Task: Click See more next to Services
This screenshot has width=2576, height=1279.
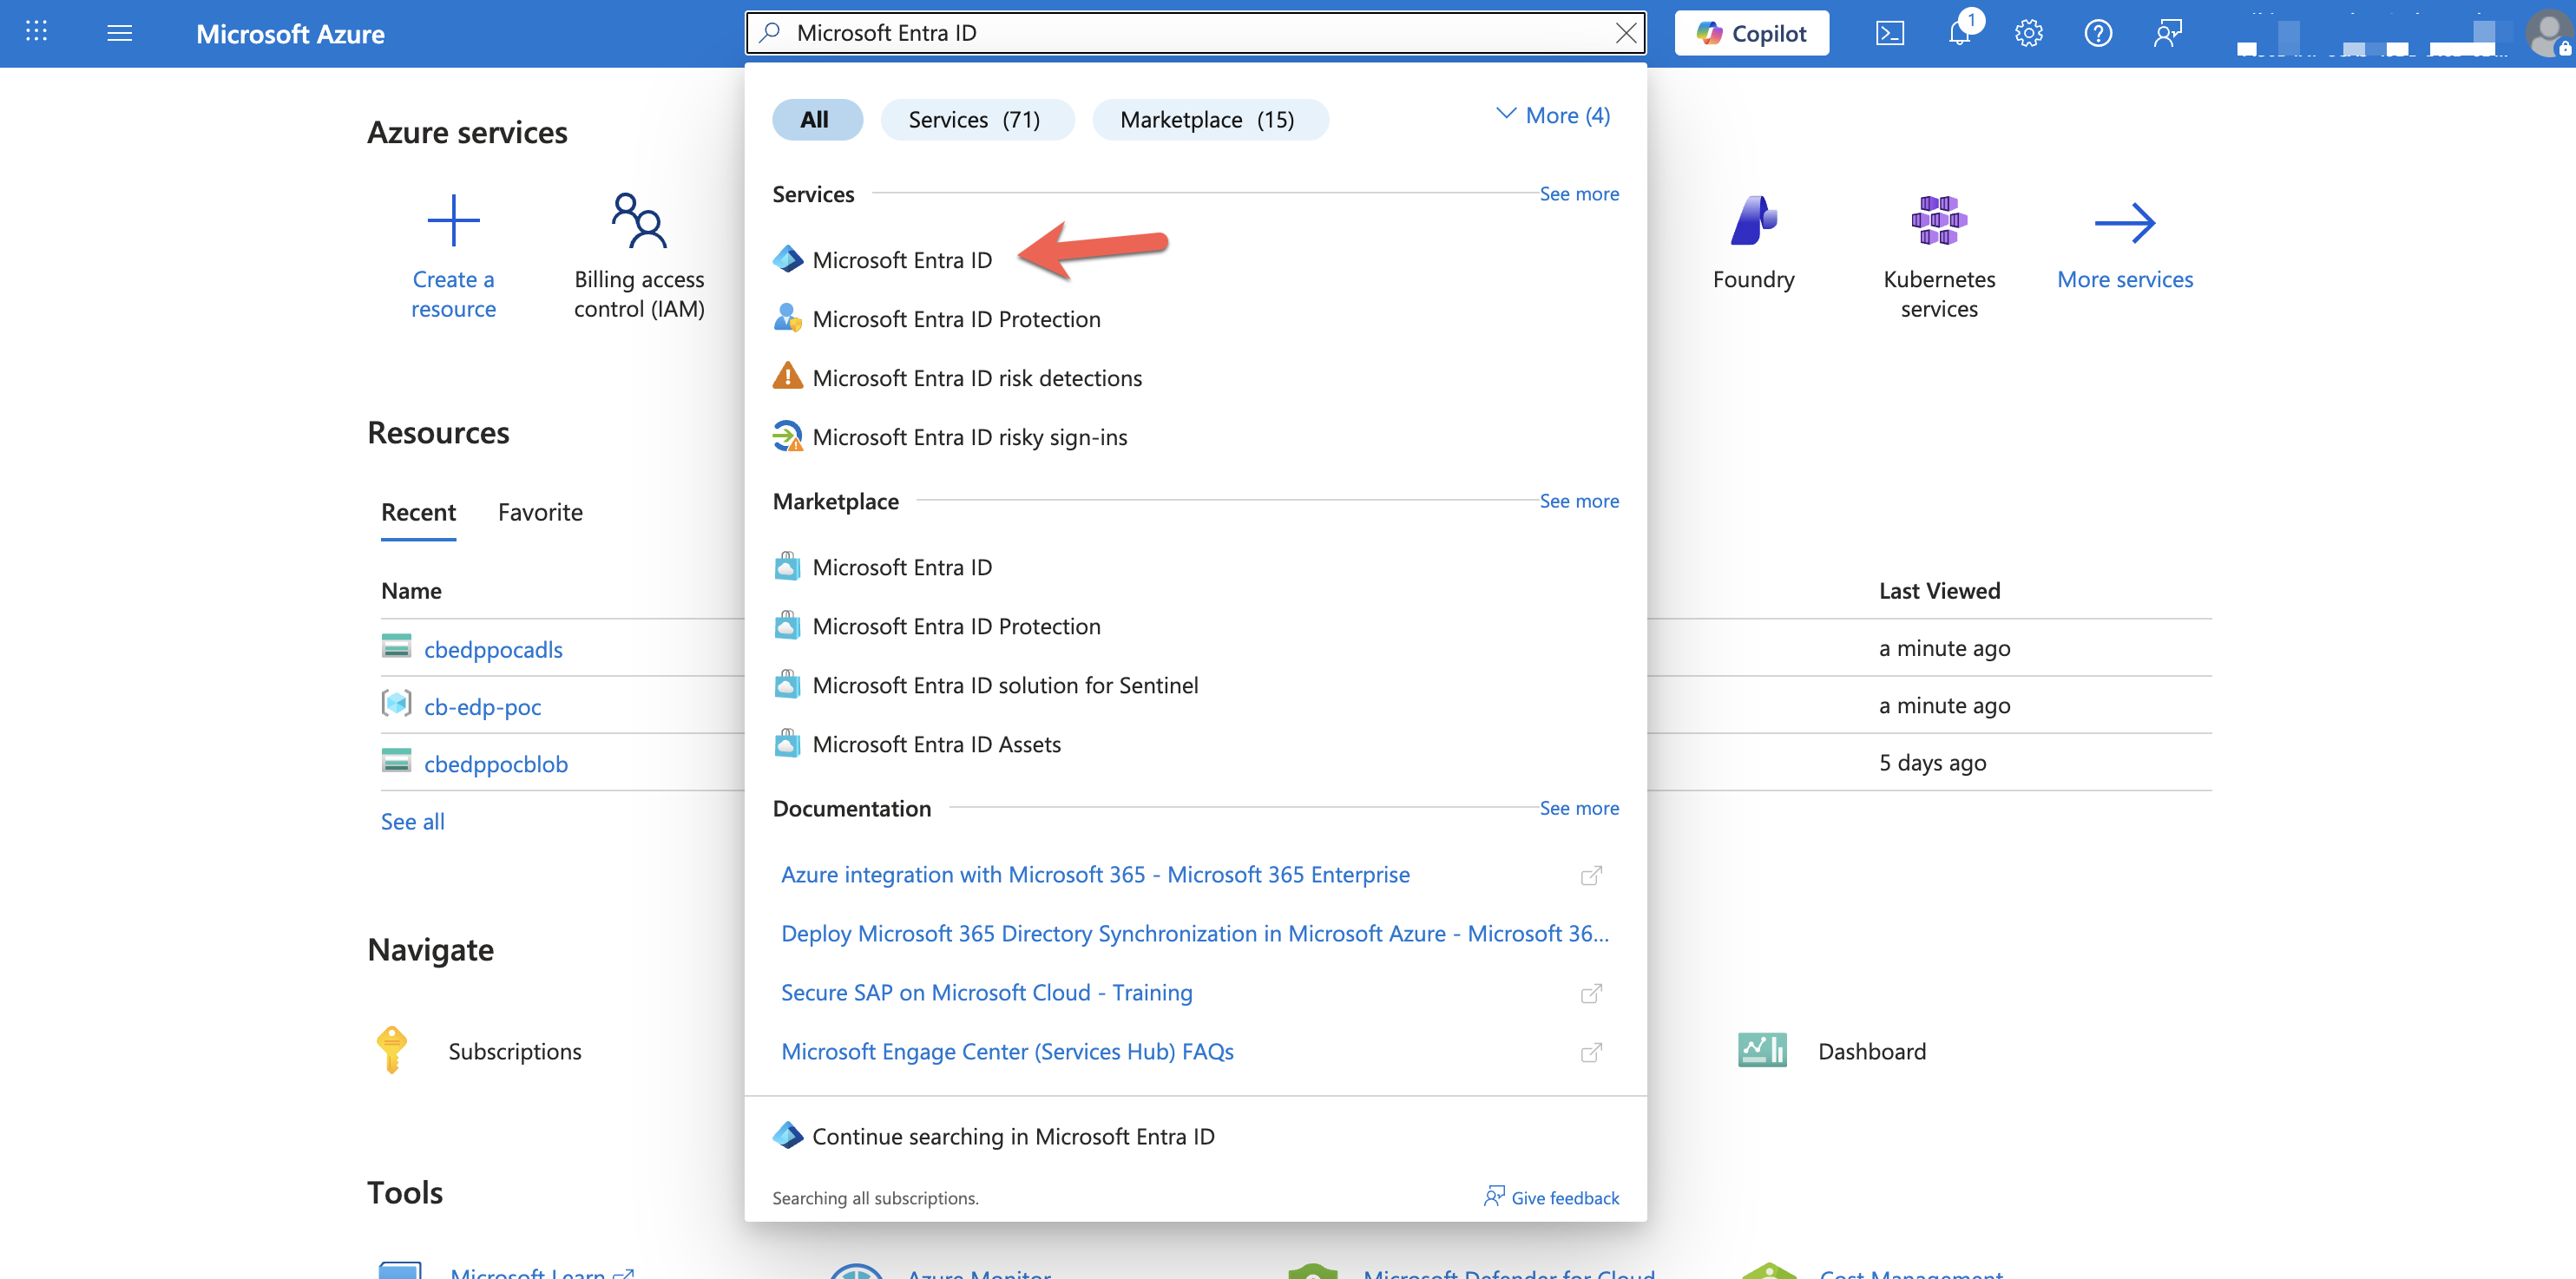Action: click(1578, 194)
